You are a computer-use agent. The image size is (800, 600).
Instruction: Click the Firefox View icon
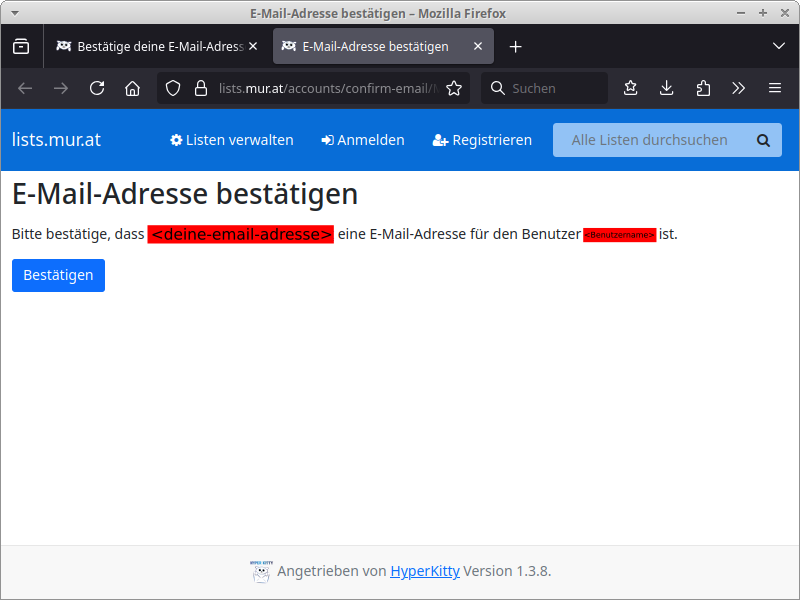[x=21, y=47]
